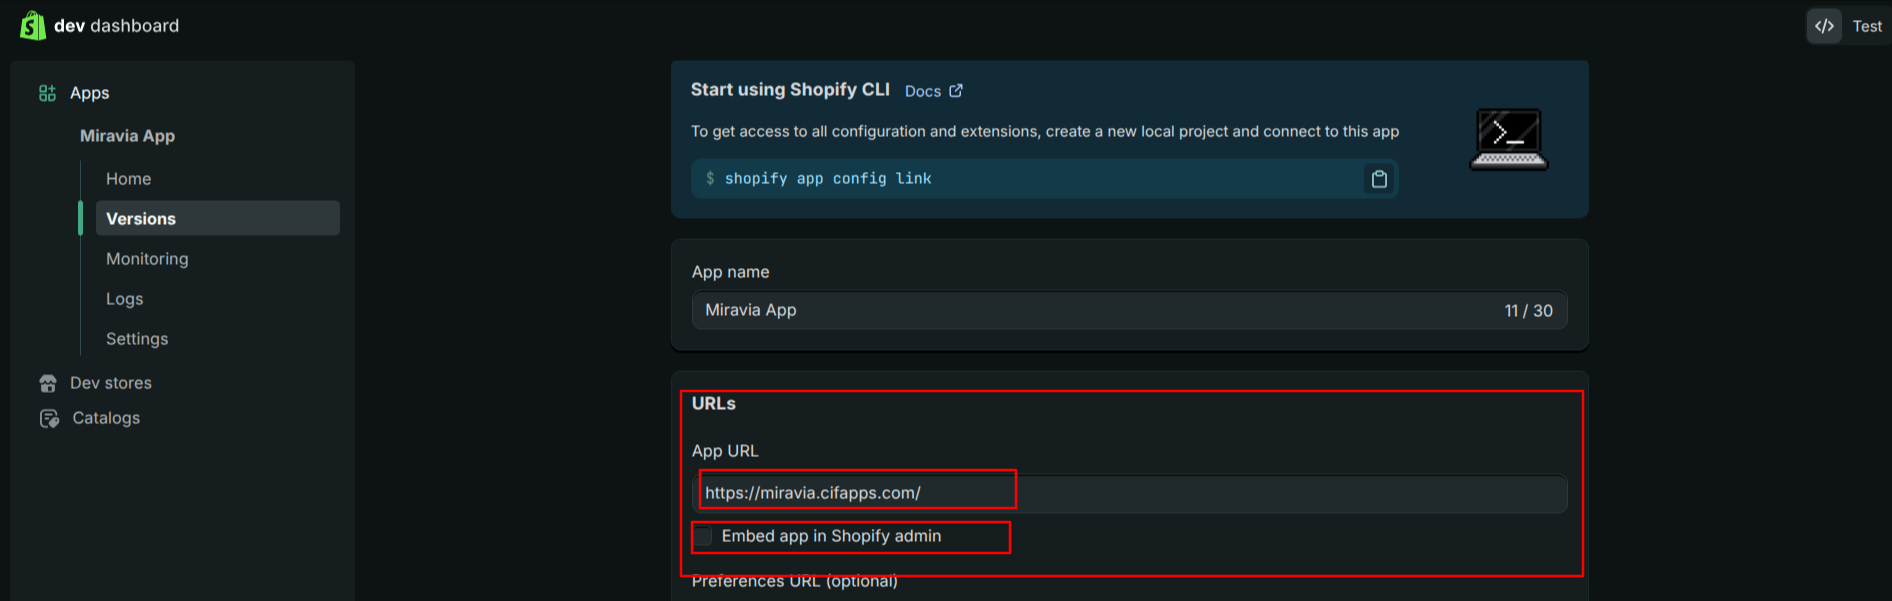1892x601 pixels.
Task: Click the external link icon beside Docs
Action: pyautogui.click(x=956, y=91)
